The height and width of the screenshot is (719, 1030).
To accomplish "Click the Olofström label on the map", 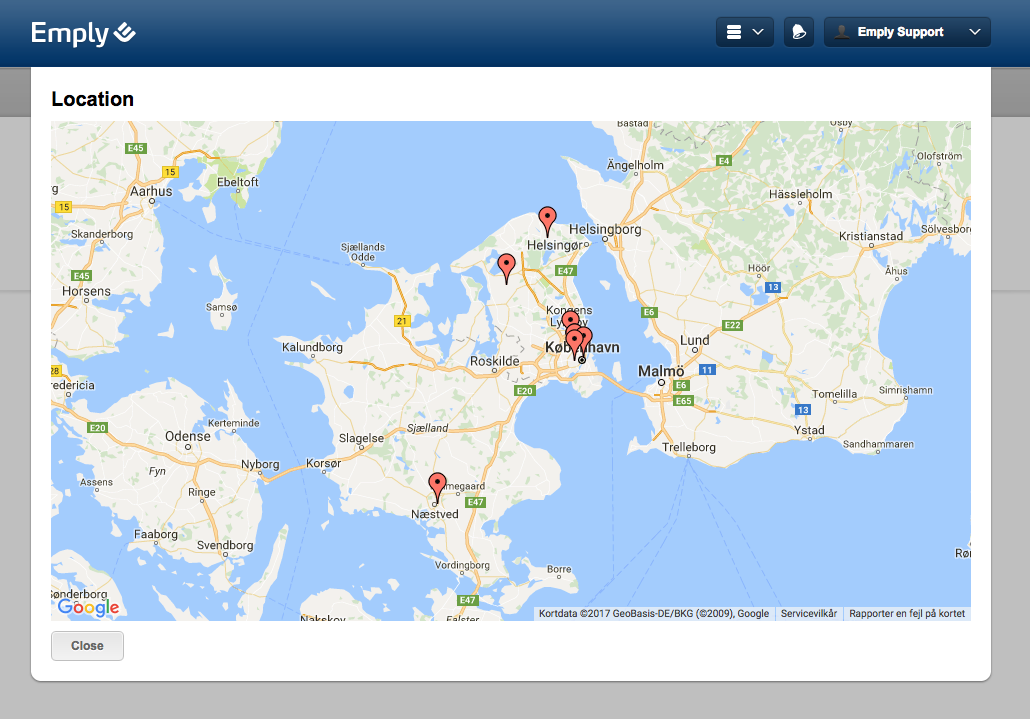I will (939, 156).
